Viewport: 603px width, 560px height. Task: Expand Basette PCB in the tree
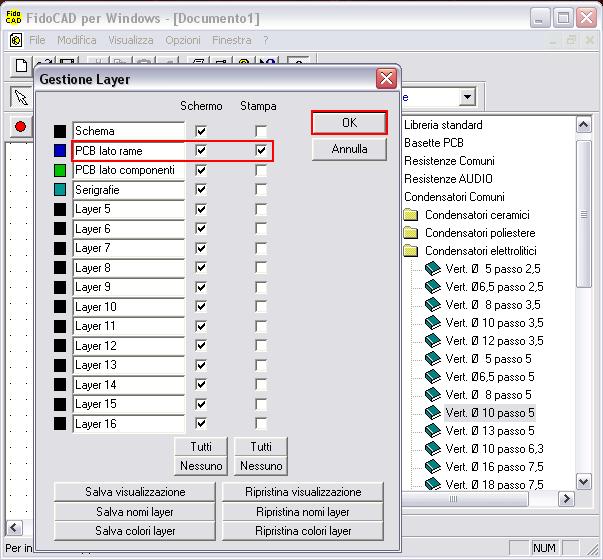434,143
